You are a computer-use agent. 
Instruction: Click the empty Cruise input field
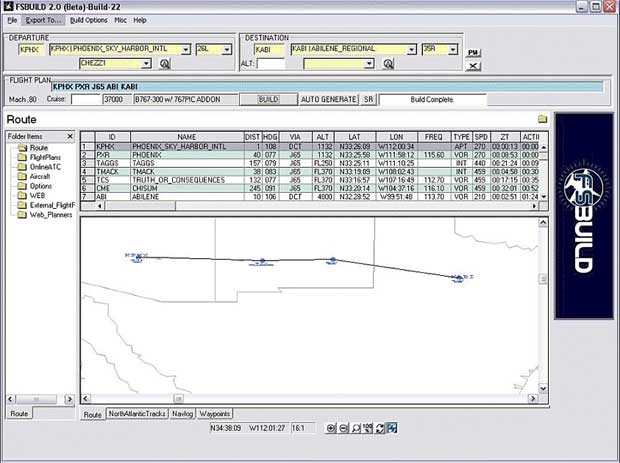point(85,100)
